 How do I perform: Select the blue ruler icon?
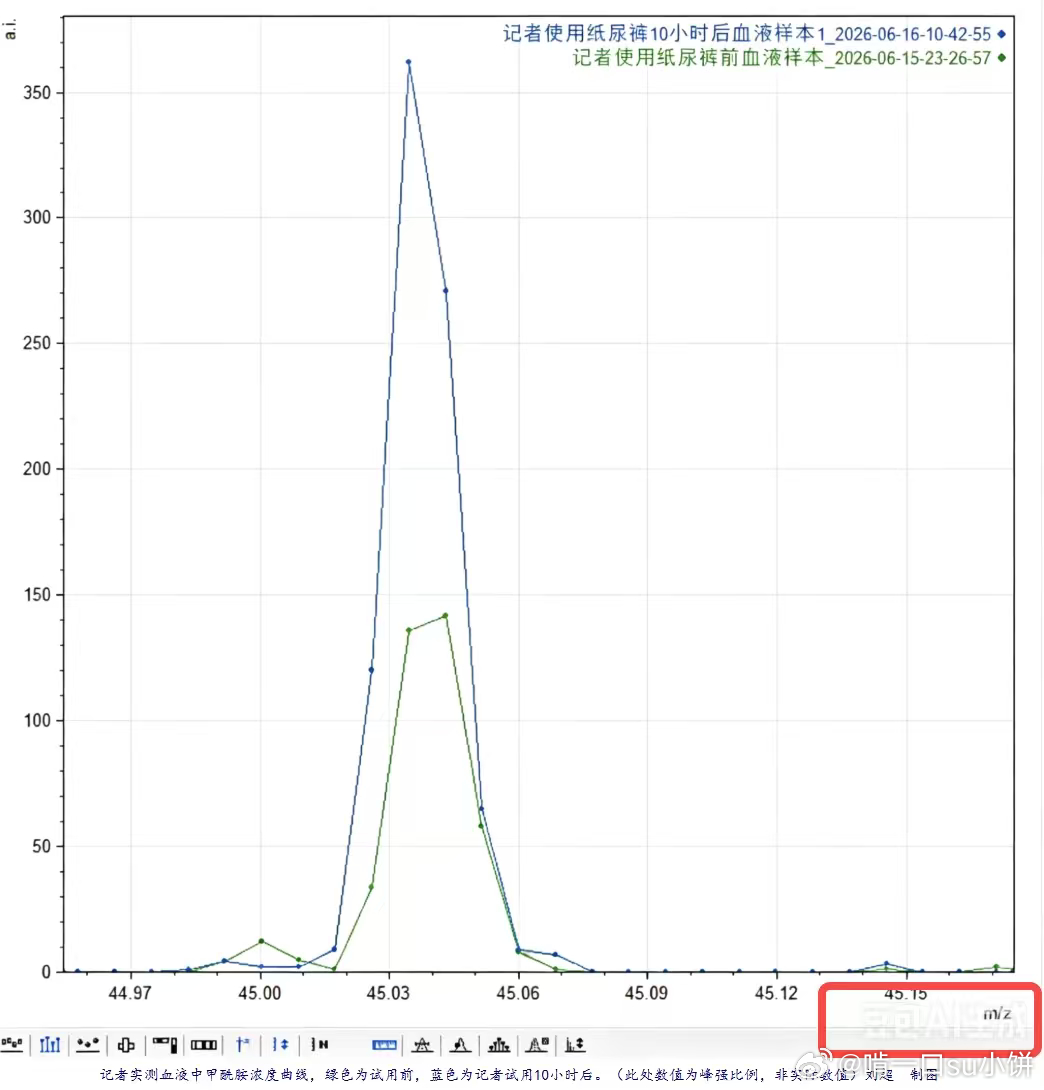(x=384, y=1044)
